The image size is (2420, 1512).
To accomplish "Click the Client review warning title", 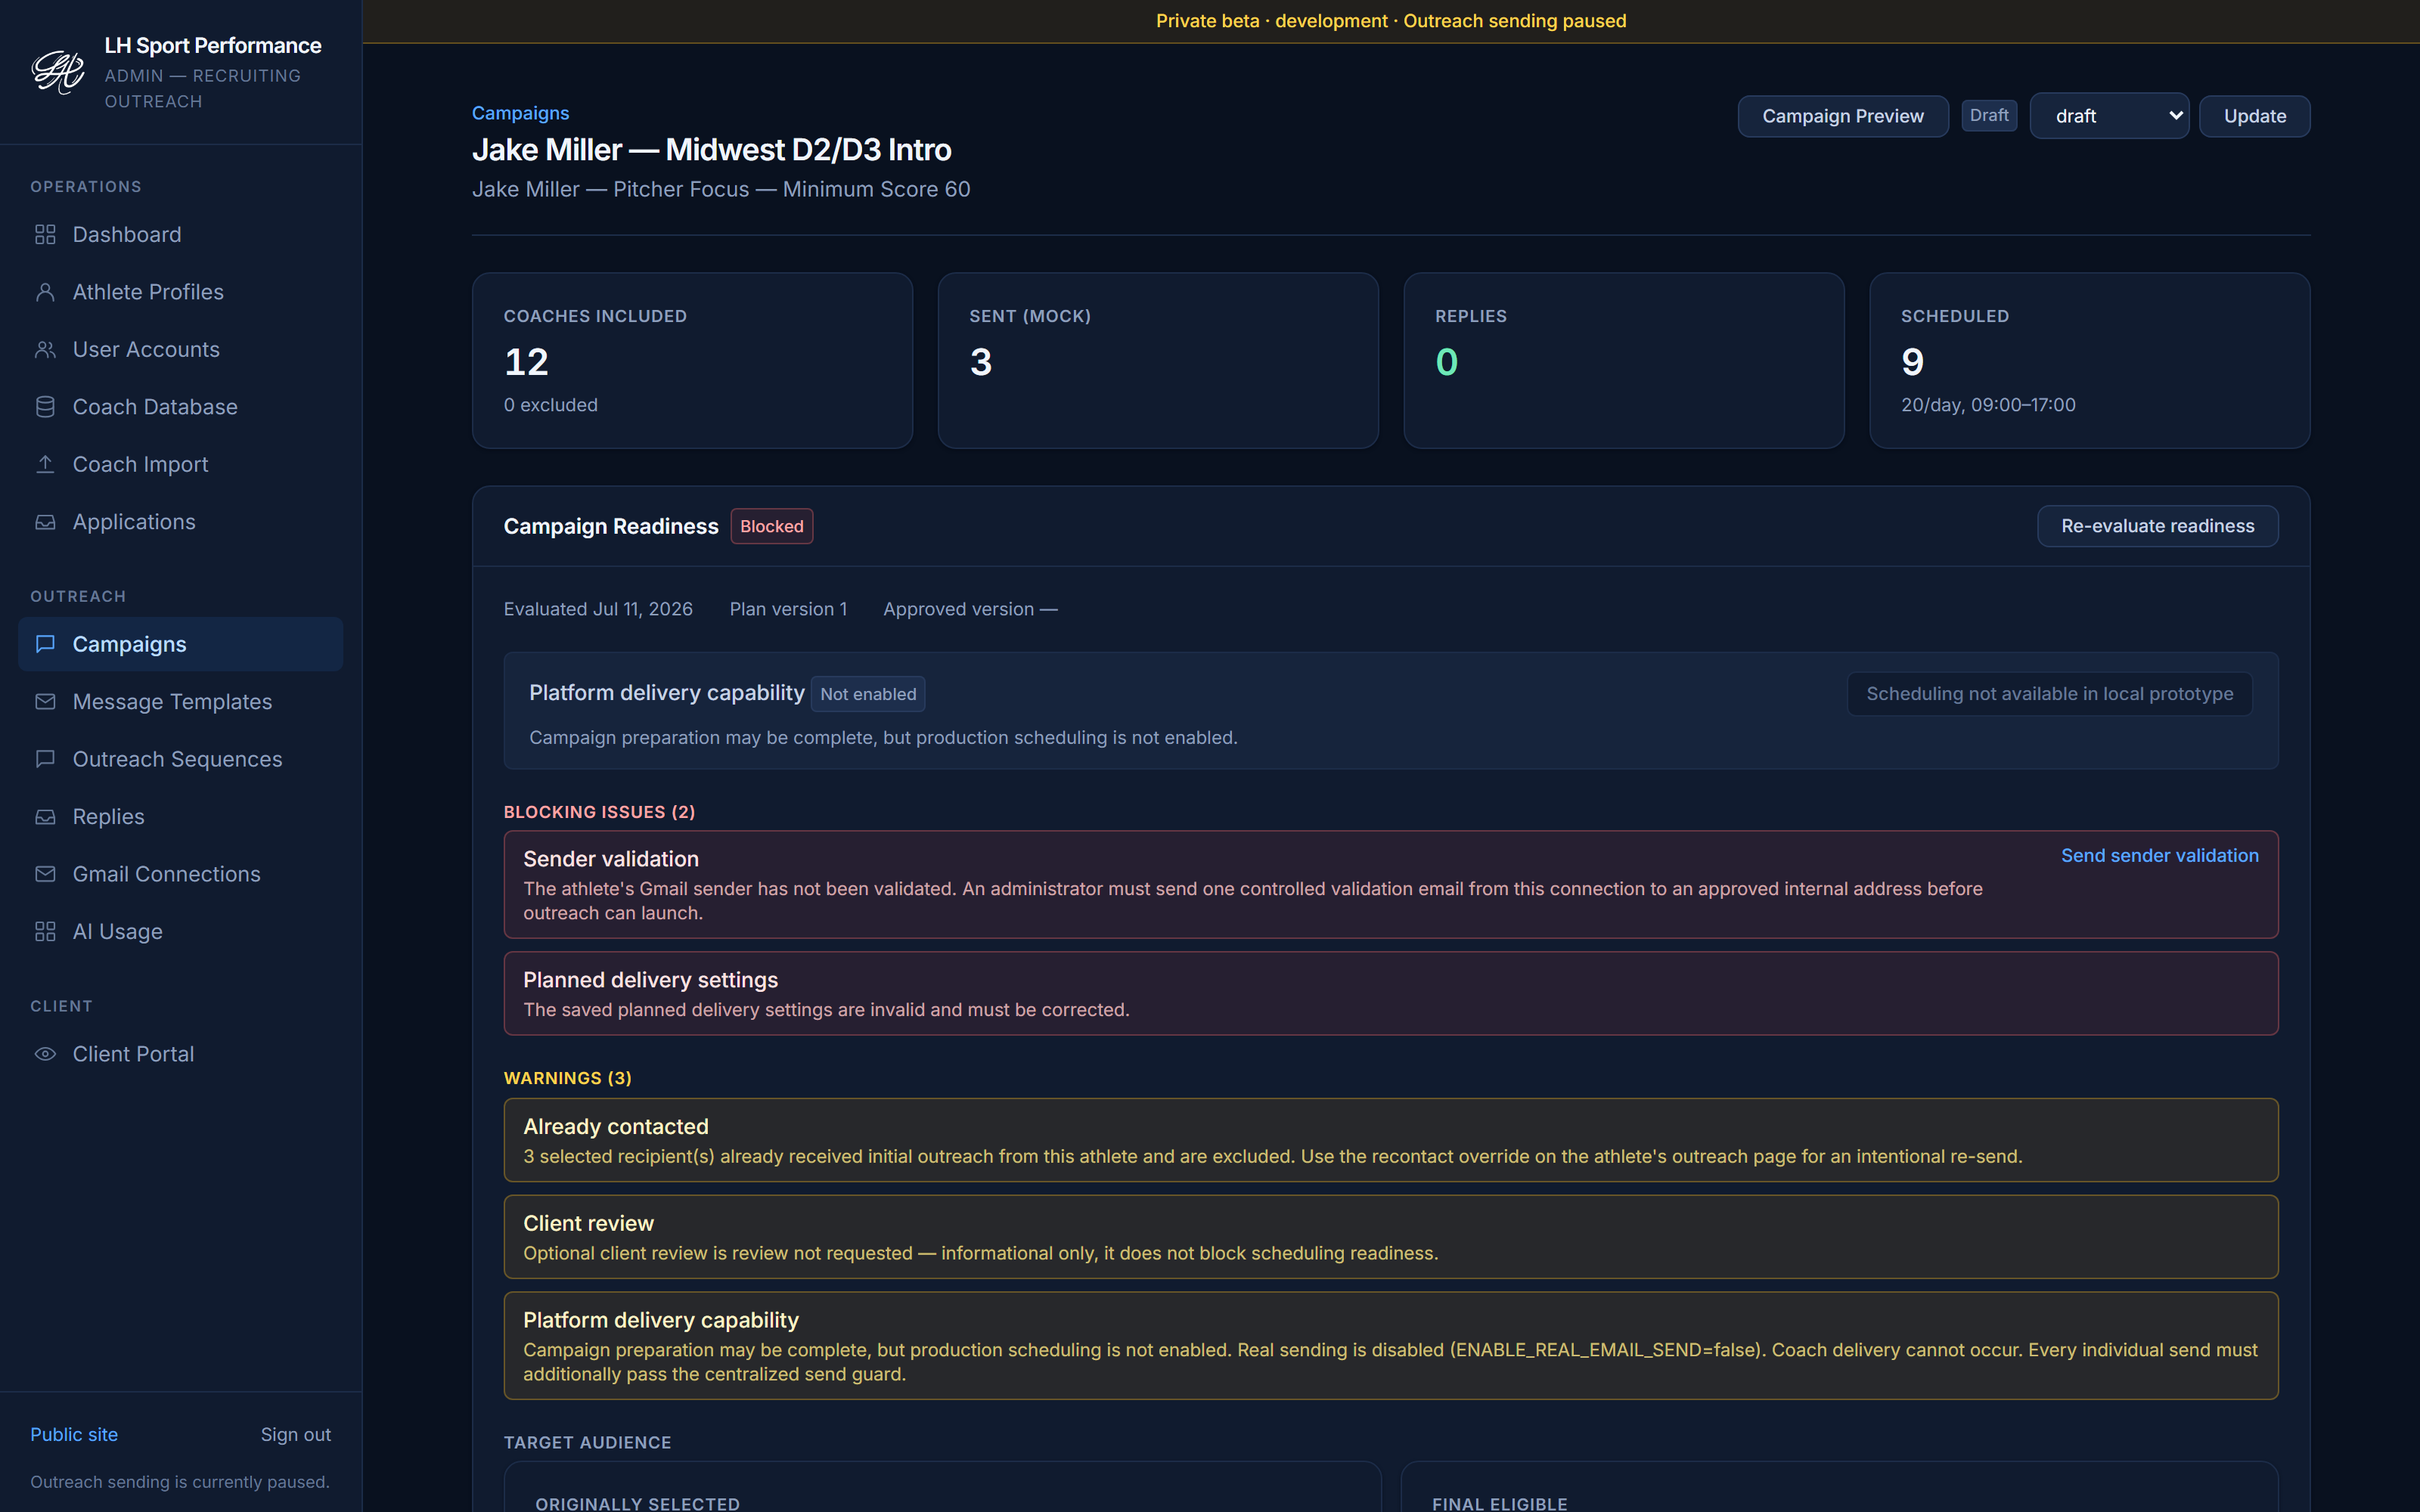I will [x=588, y=1223].
